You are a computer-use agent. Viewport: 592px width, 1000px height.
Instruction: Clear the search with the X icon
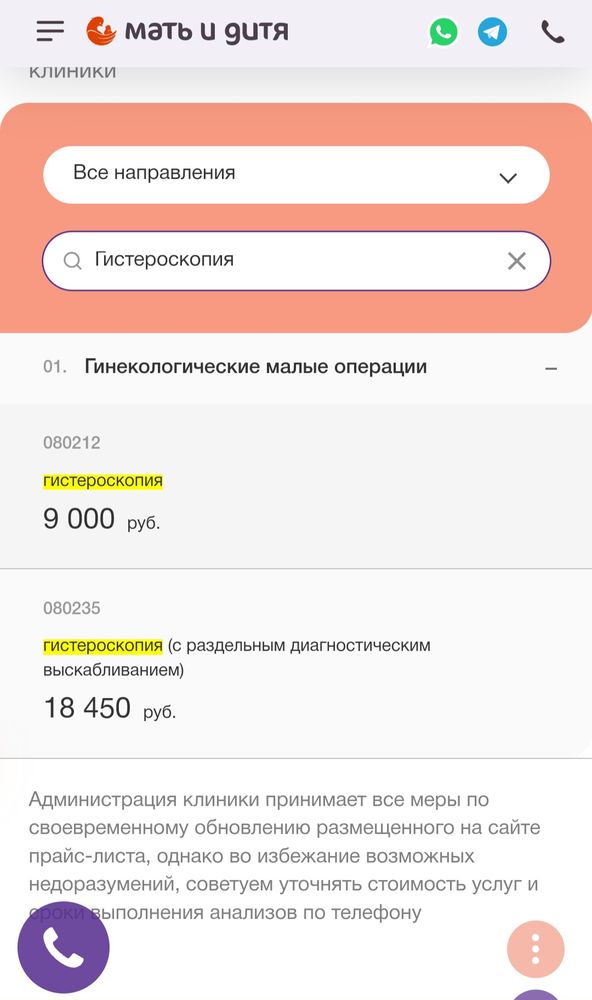516,260
